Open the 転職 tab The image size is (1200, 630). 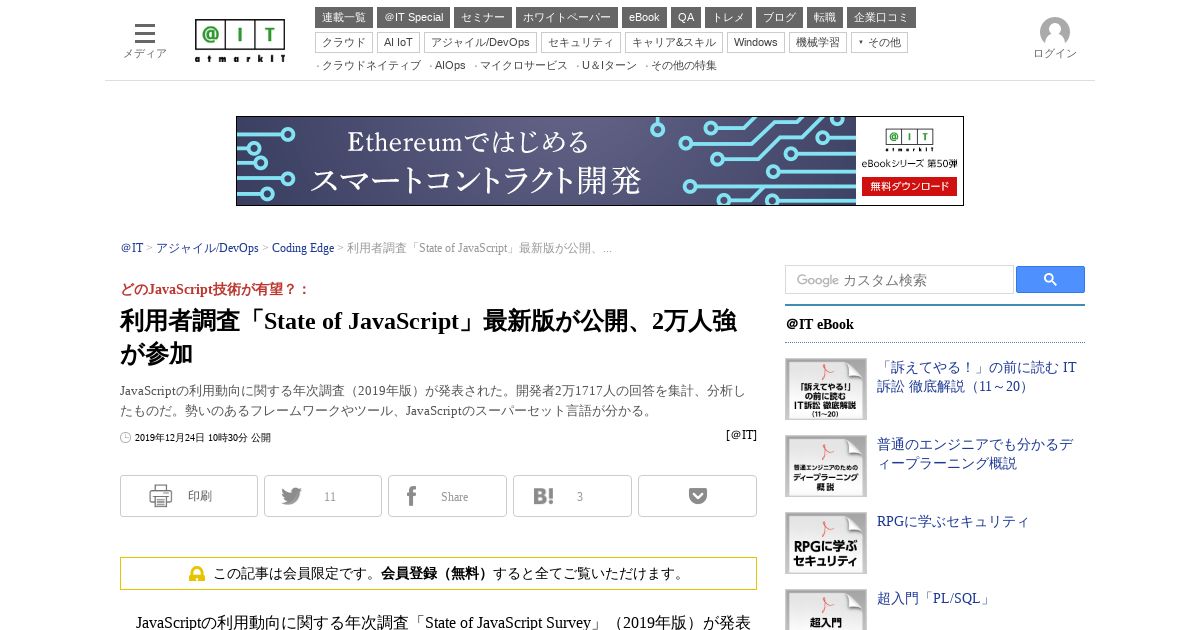point(825,18)
